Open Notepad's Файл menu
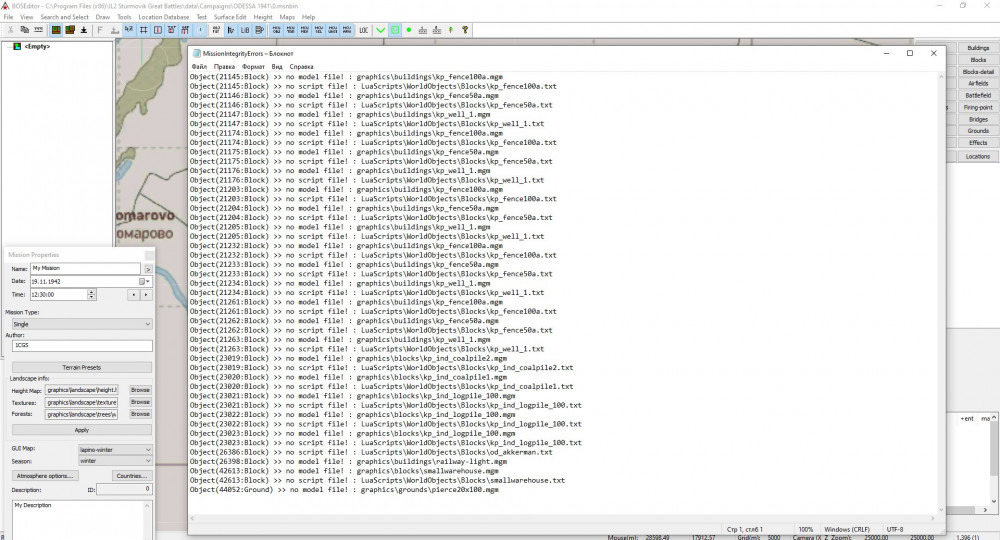This screenshot has height=540, width=1000. 199,66
